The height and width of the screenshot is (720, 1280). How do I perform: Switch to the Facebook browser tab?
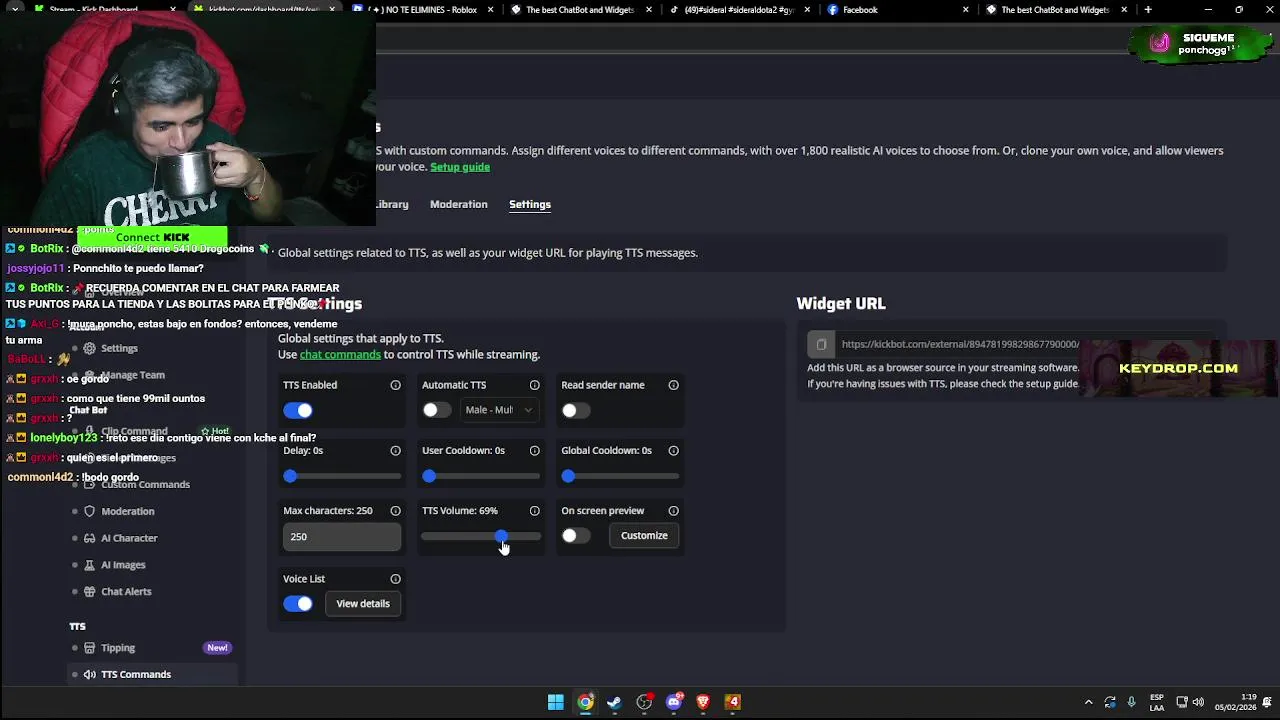(895, 10)
